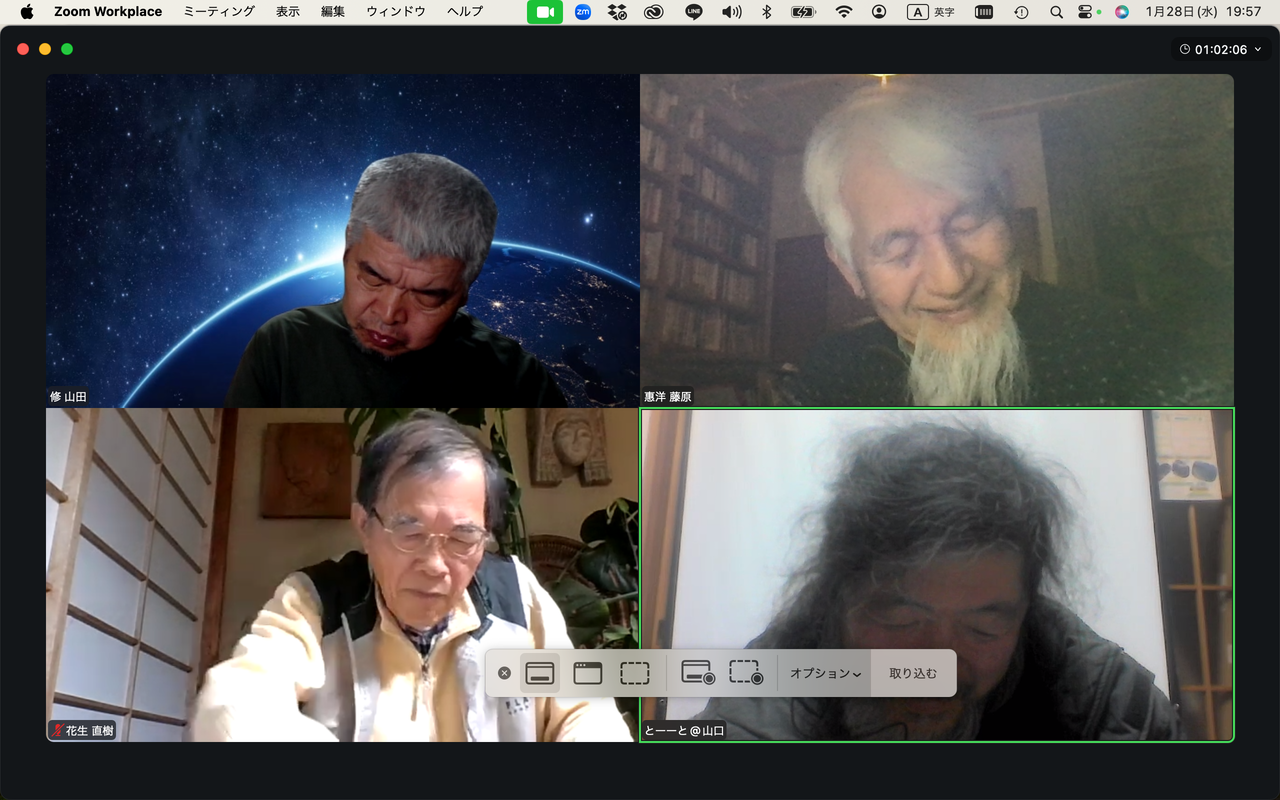Select the 花生 直樹 video tile

point(342,575)
